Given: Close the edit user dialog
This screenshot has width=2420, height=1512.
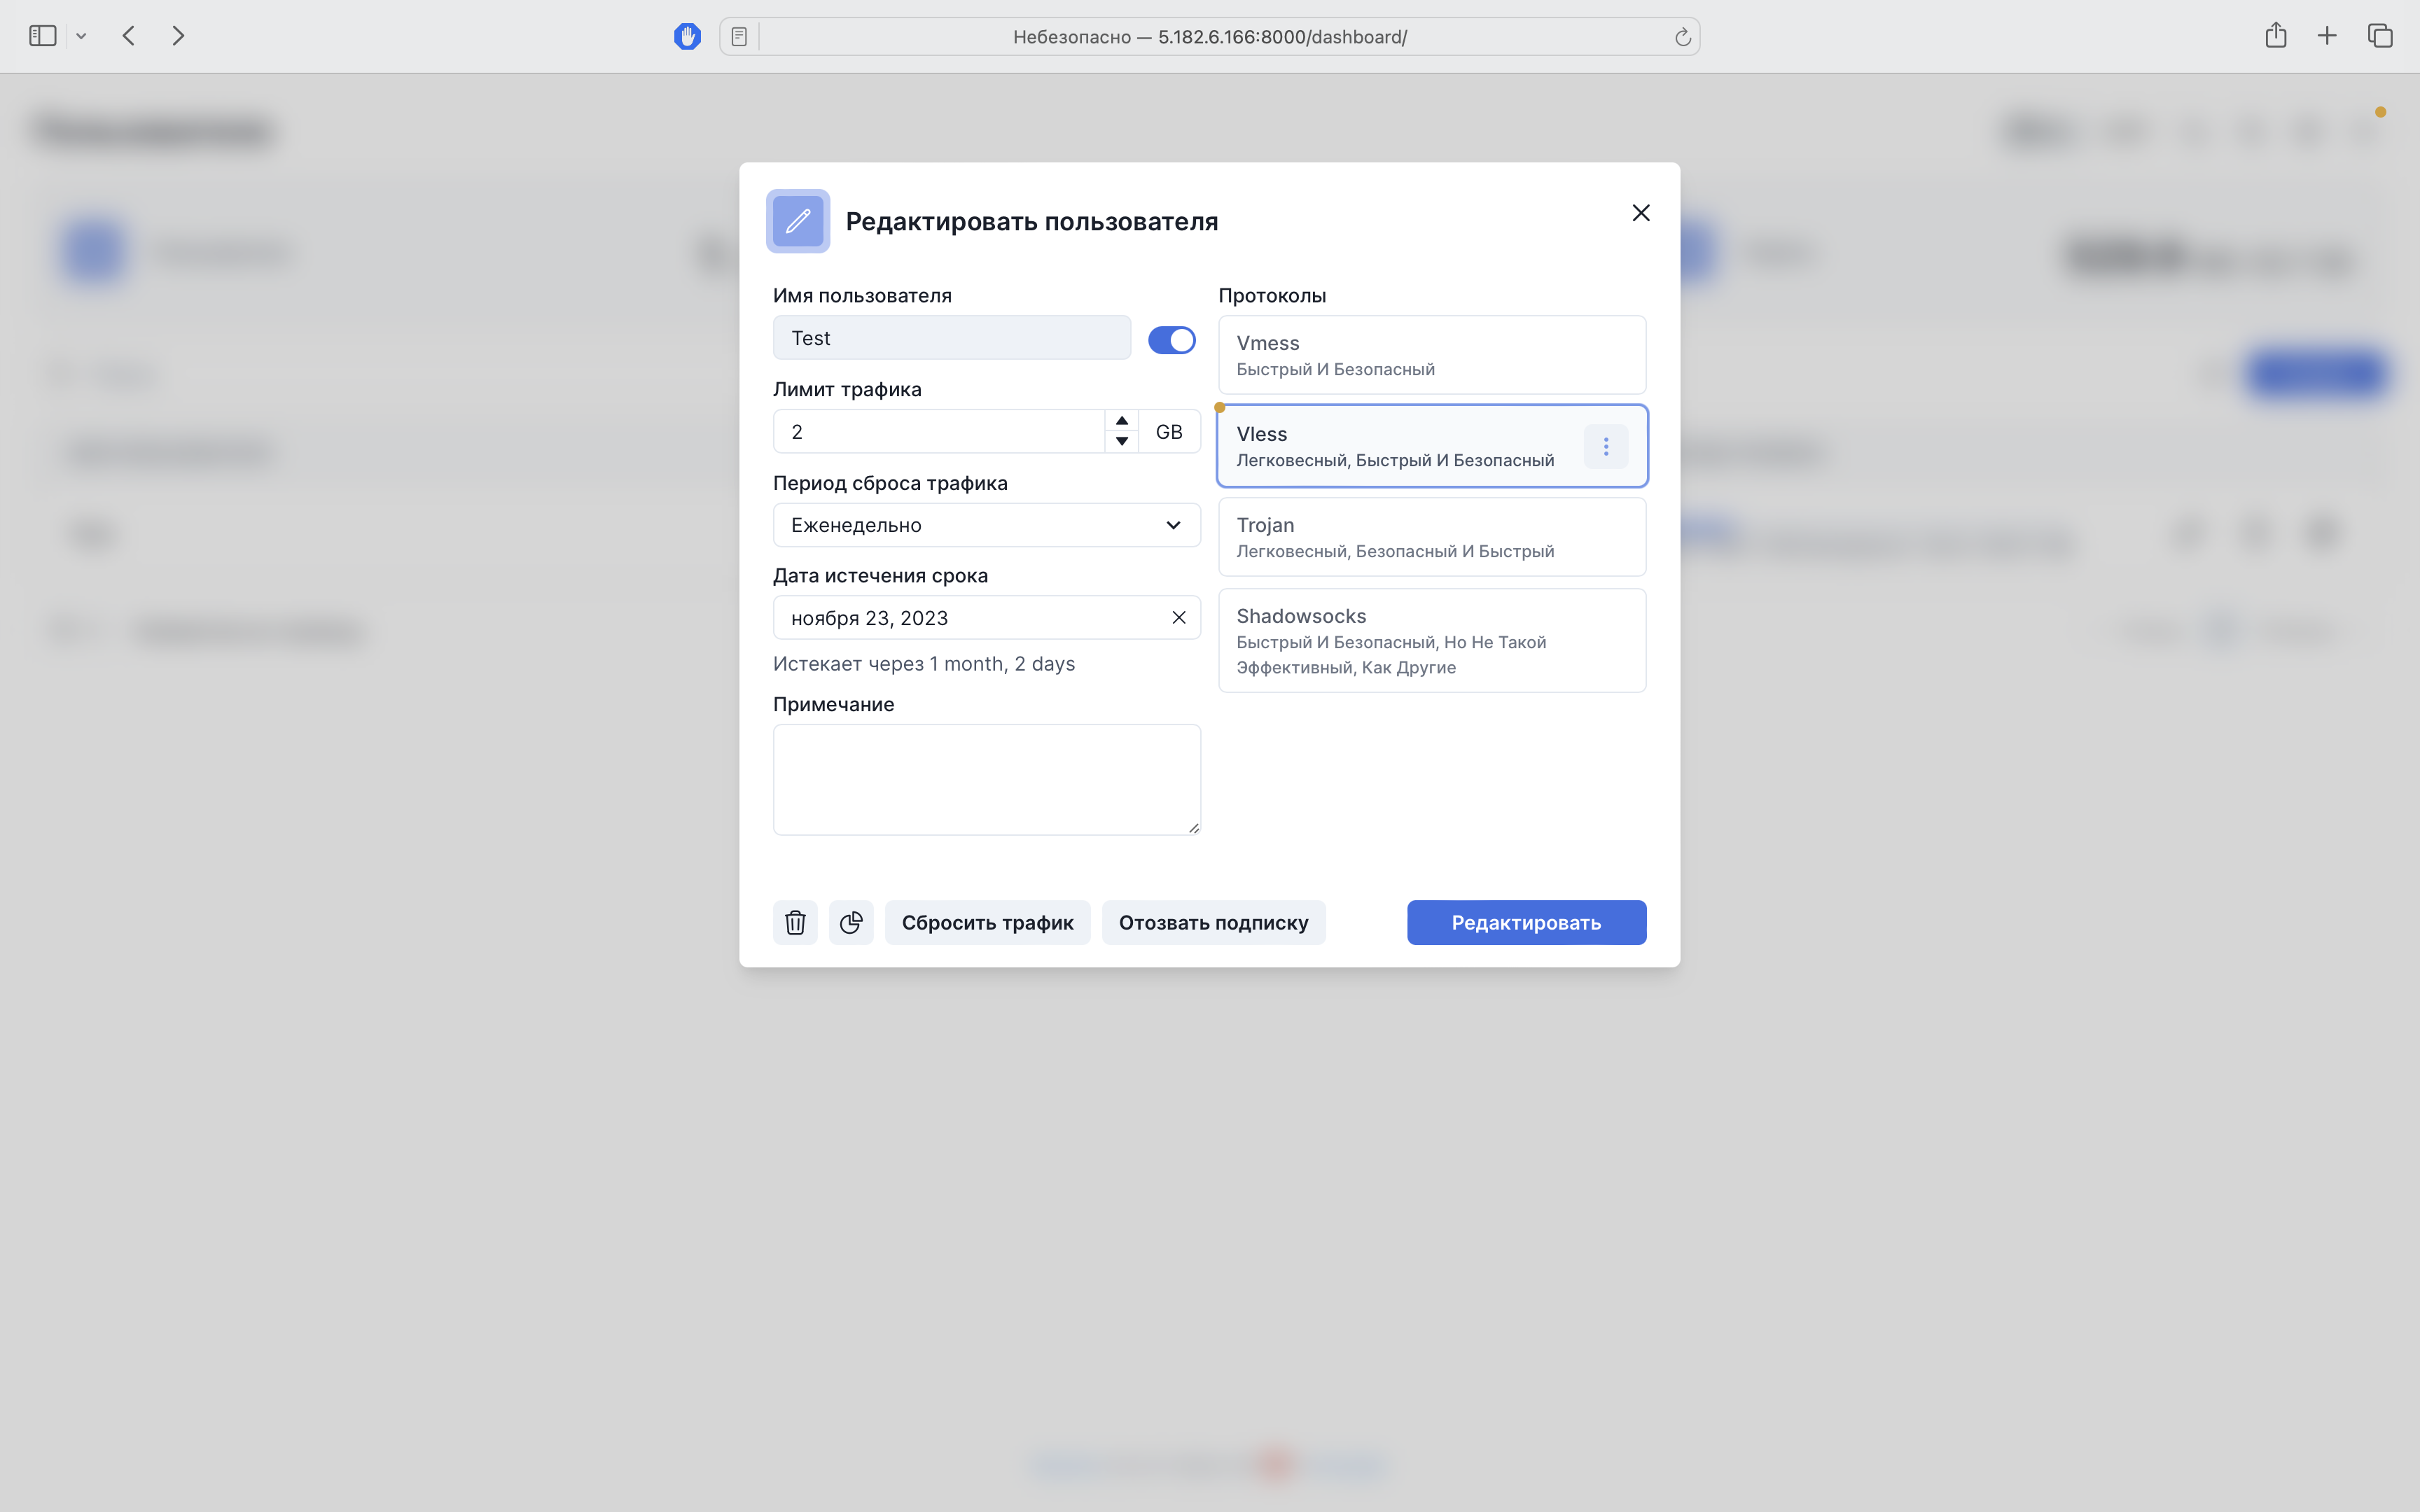Looking at the screenshot, I should click(x=1641, y=213).
